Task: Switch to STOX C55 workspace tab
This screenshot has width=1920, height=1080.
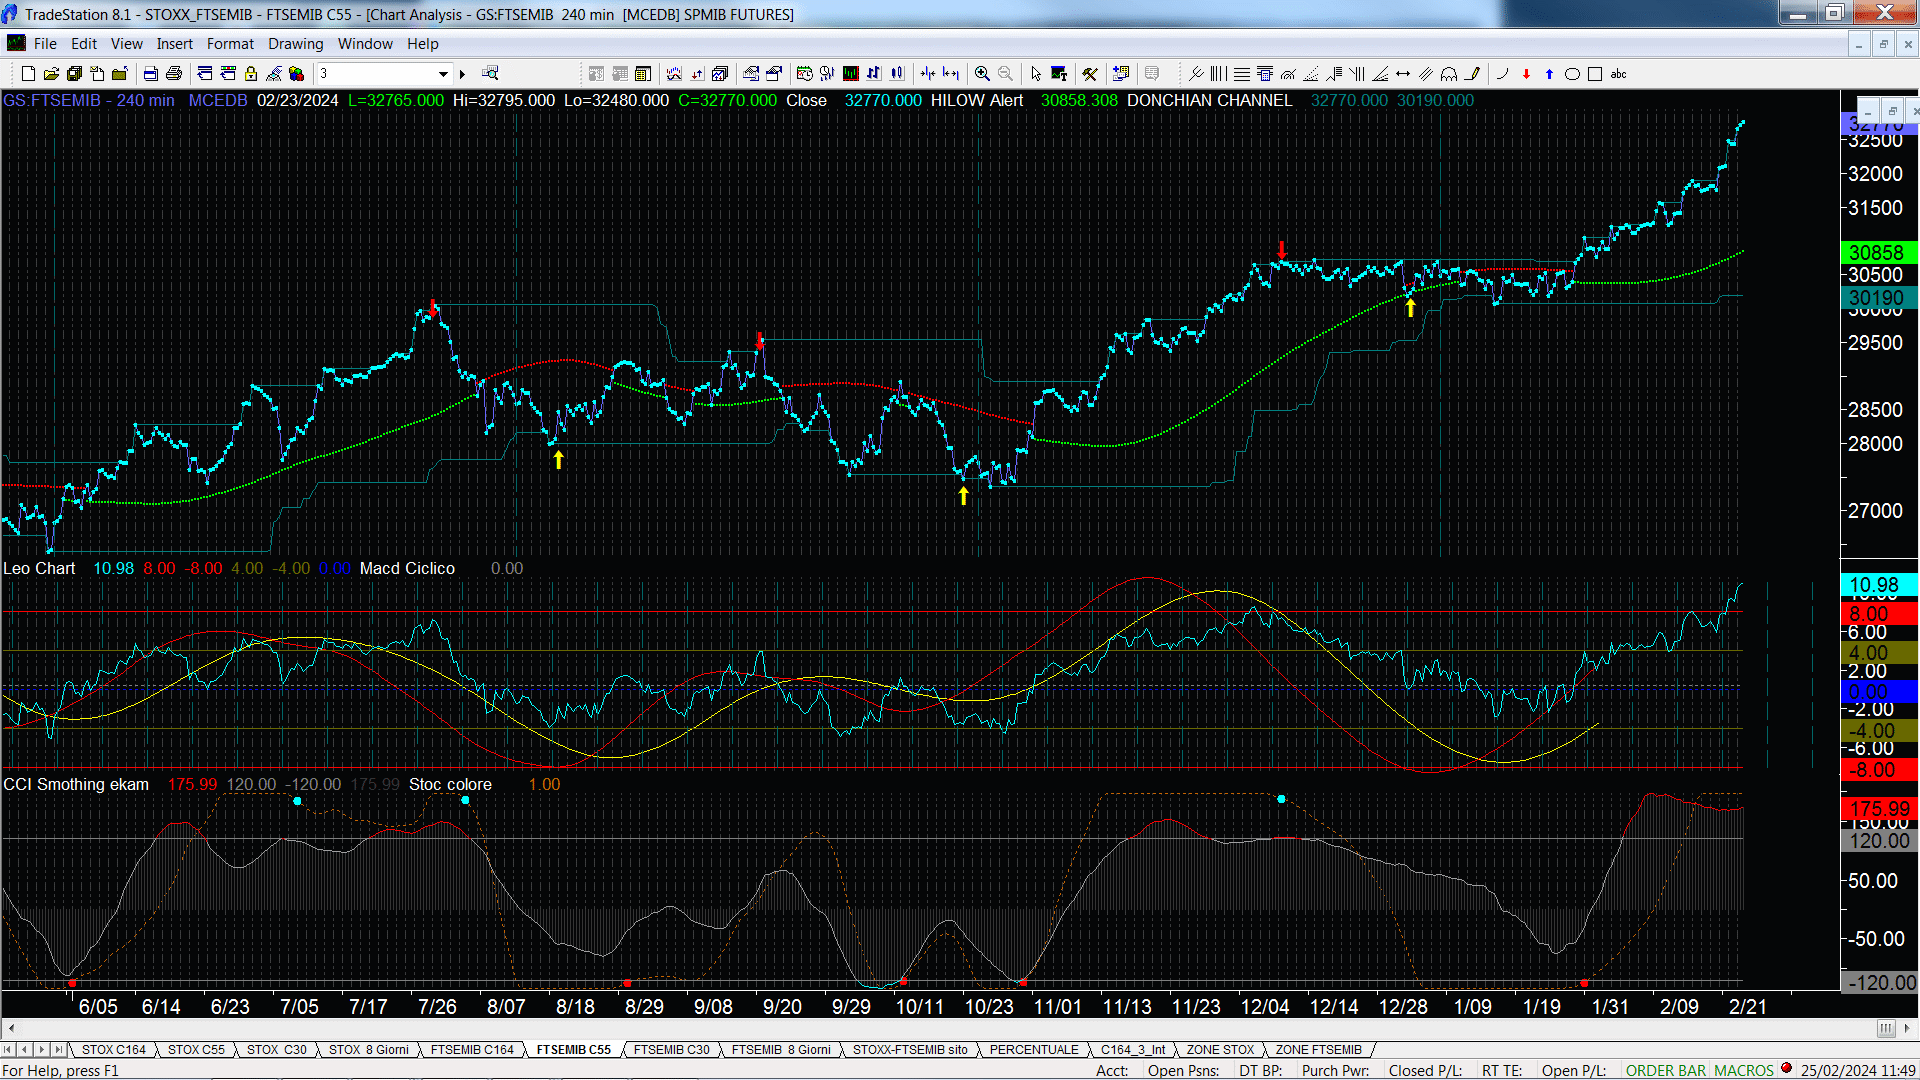Action: point(196,1049)
